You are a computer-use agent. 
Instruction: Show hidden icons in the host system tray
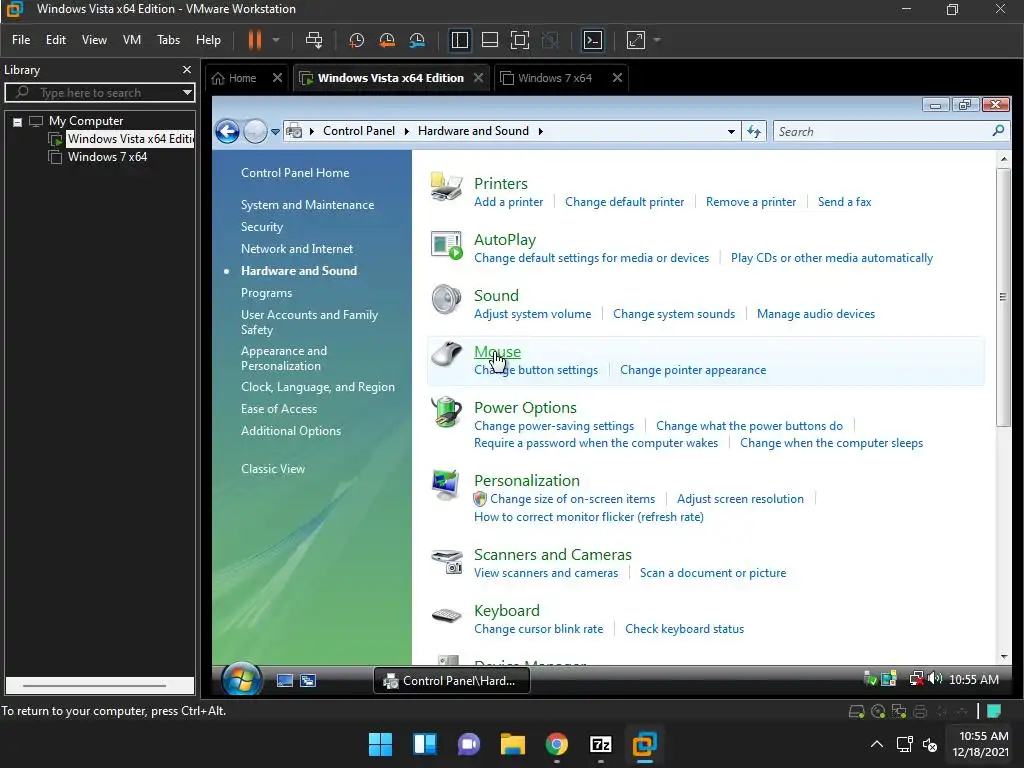click(877, 744)
